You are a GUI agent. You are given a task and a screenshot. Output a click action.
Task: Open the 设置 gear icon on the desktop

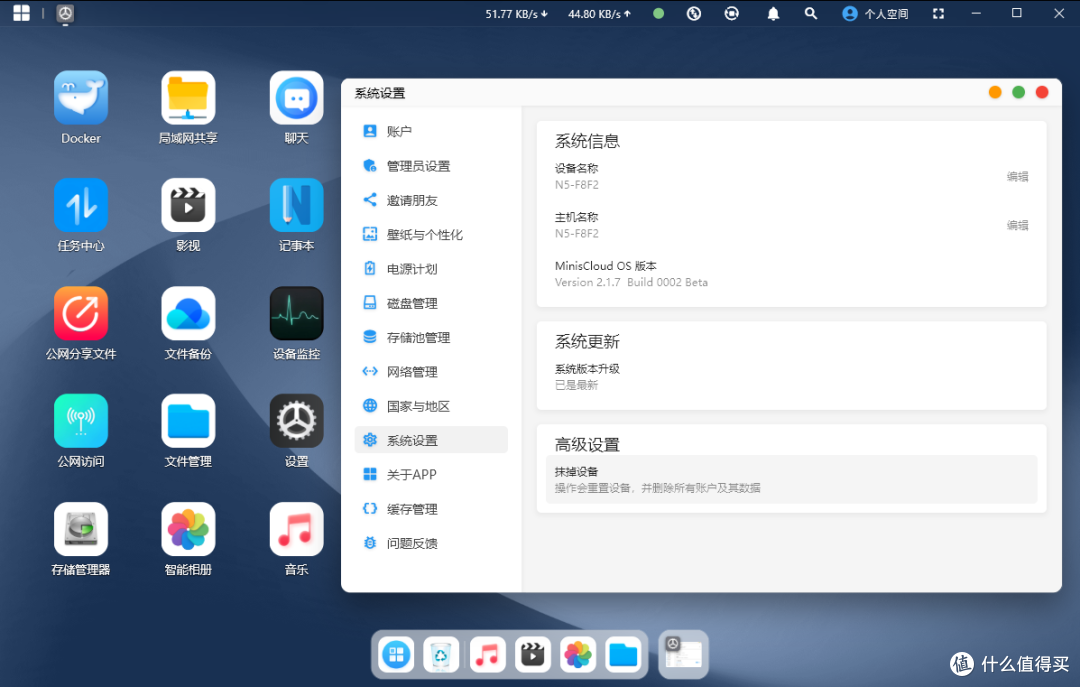pyautogui.click(x=296, y=421)
